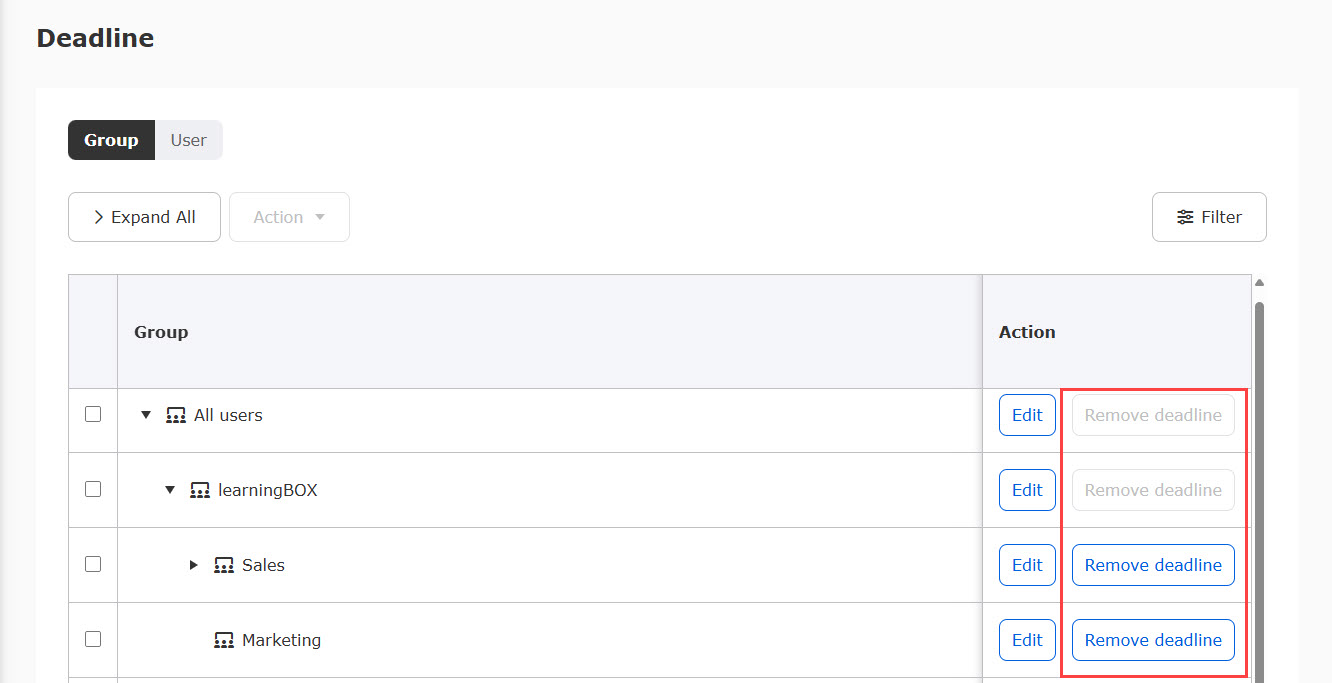Click the filter sliders icon

1185,217
